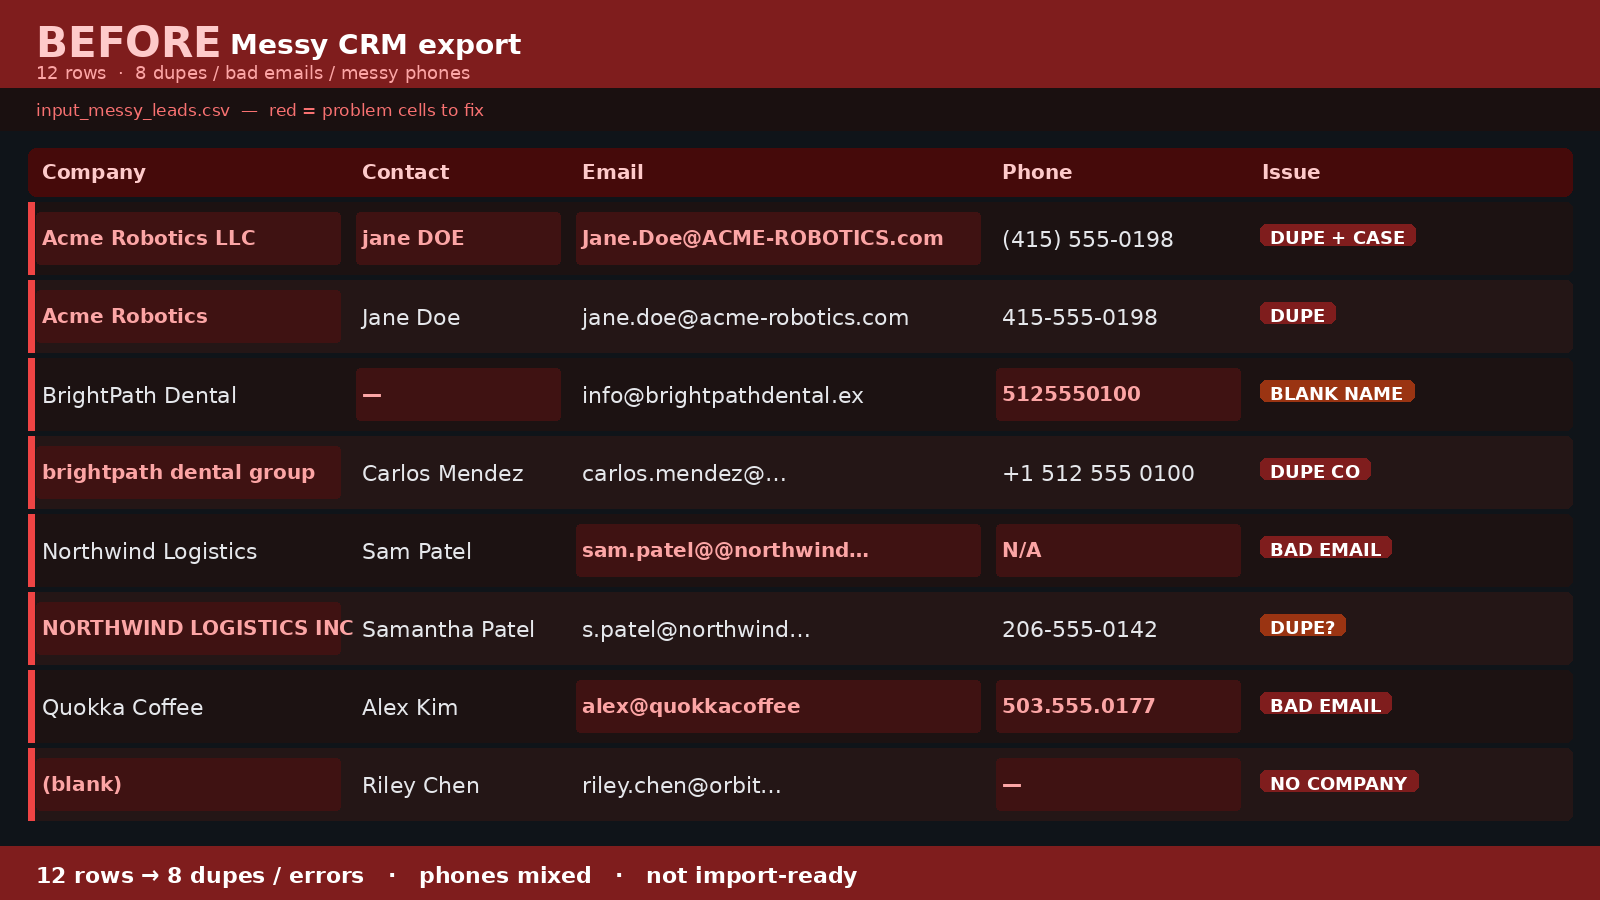1600x900 pixels.
Task: Select the 'DUPE CO' issue badge
Action: point(1315,470)
